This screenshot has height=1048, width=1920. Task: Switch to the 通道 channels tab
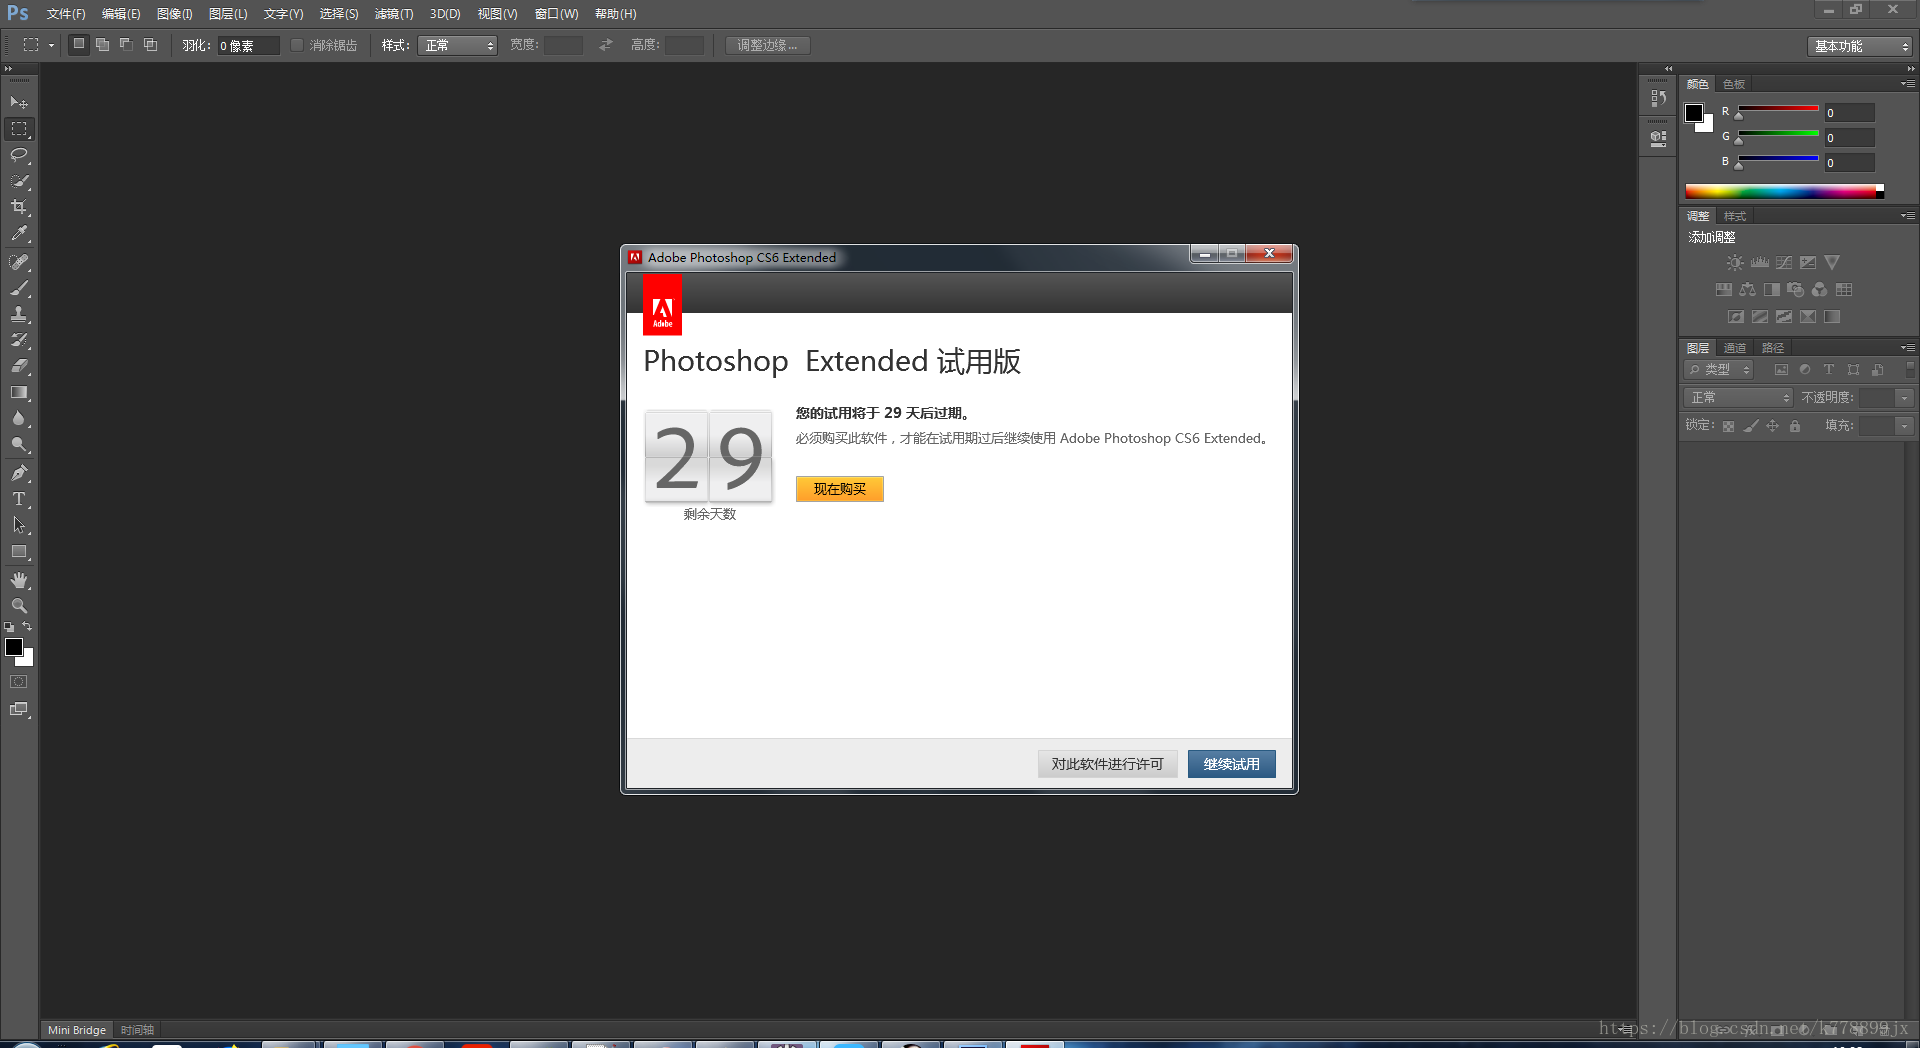pos(1735,348)
